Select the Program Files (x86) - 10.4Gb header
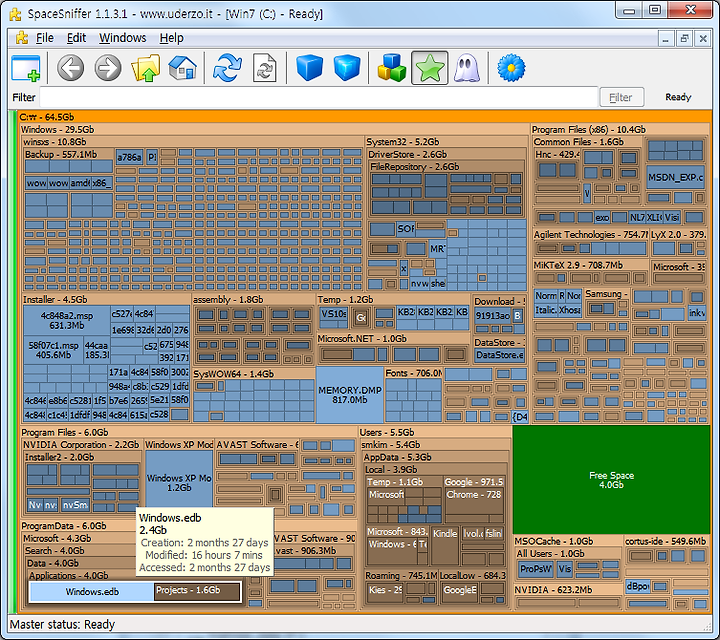This screenshot has height=640, width=720. tap(620, 129)
